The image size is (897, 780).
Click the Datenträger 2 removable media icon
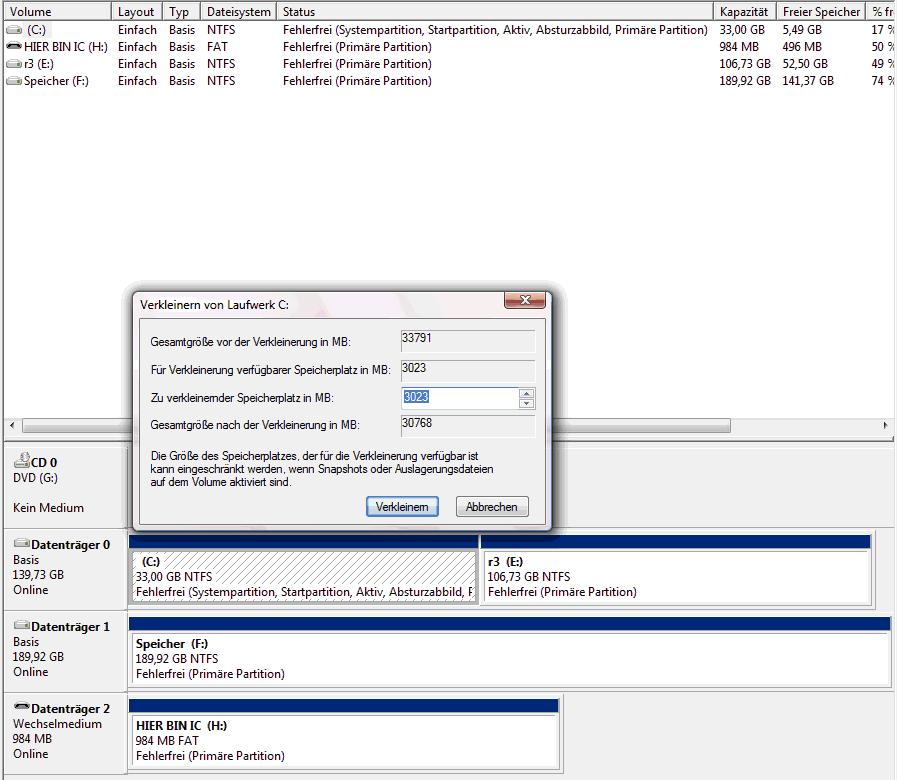pyautogui.click(x=21, y=708)
